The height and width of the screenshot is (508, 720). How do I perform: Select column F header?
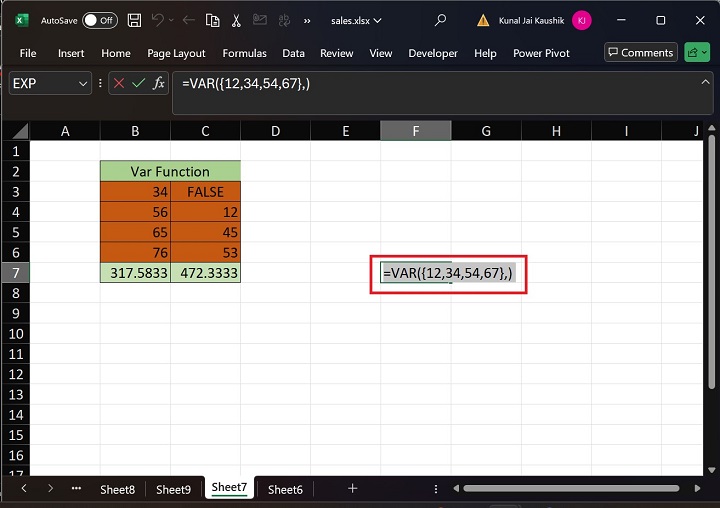coord(416,131)
